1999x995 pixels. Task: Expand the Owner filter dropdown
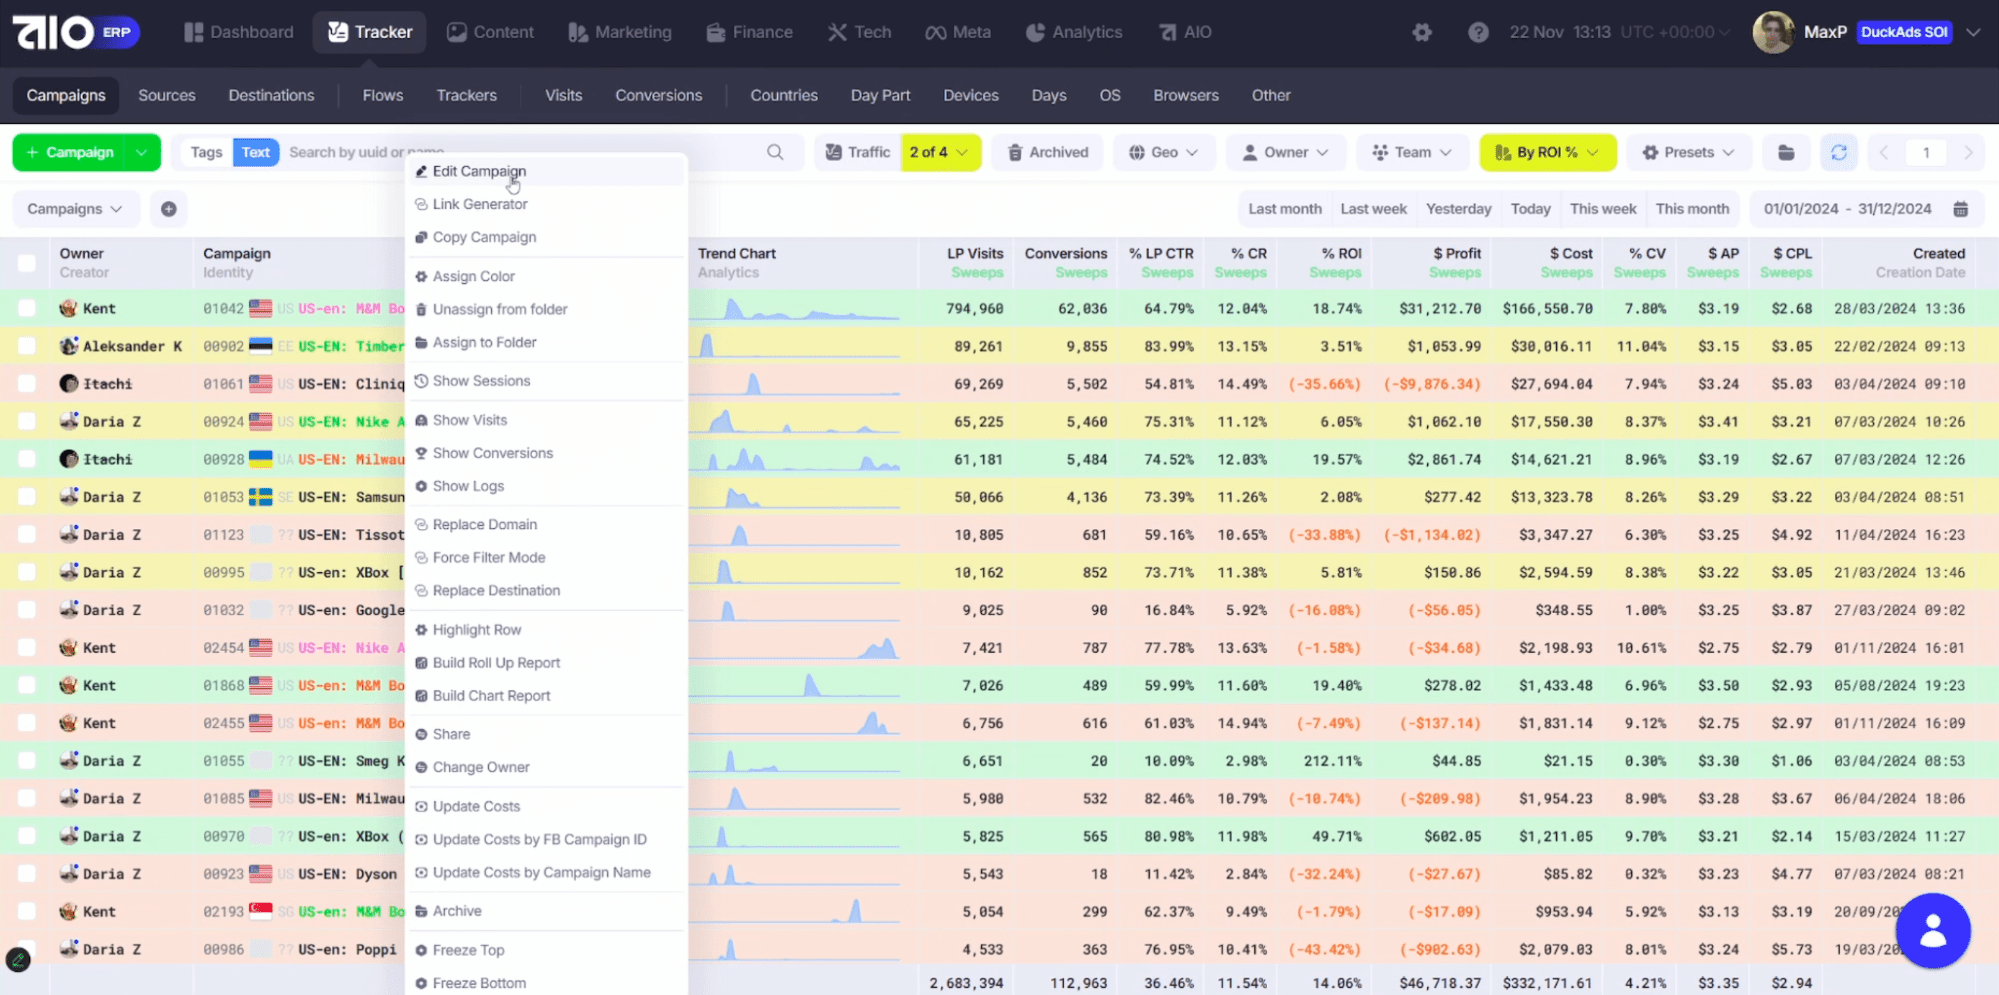(x=1285, y=152)
